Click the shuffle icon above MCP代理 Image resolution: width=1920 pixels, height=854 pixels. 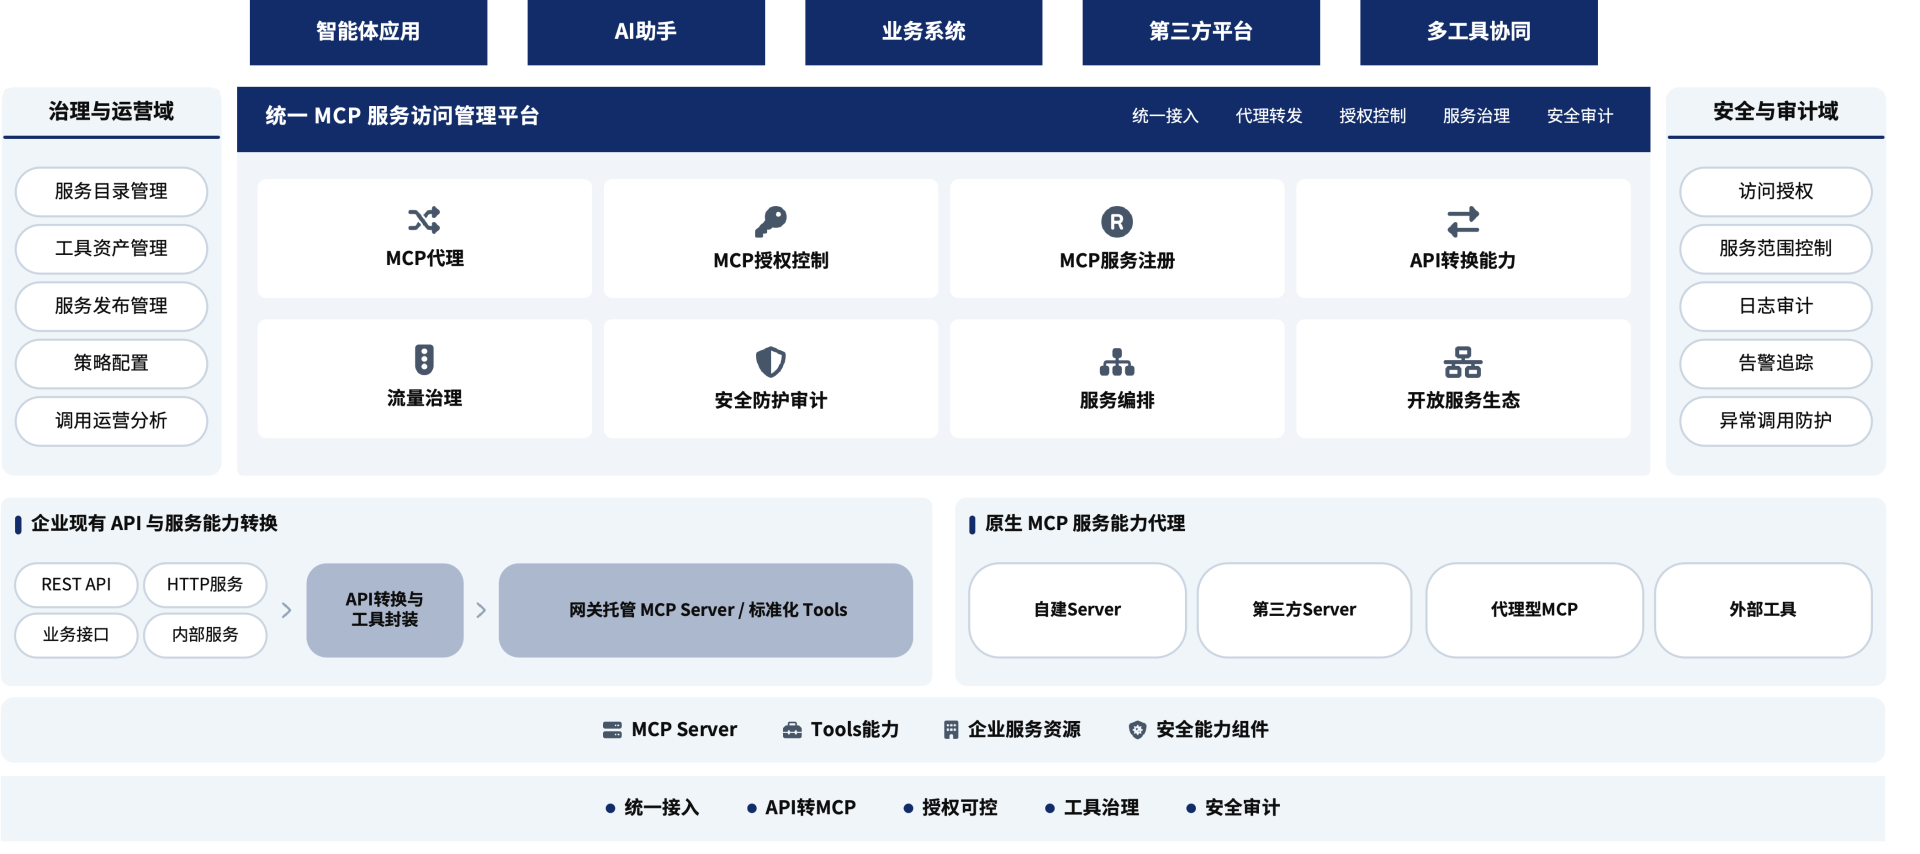point(424,220)
